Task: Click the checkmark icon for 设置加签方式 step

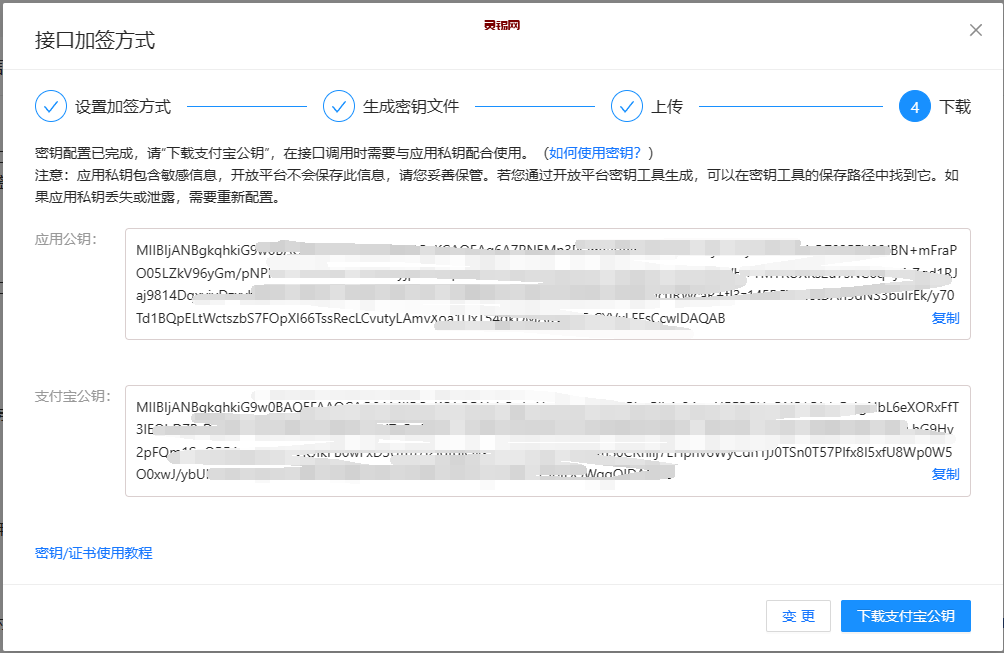Action: (51, 106)
